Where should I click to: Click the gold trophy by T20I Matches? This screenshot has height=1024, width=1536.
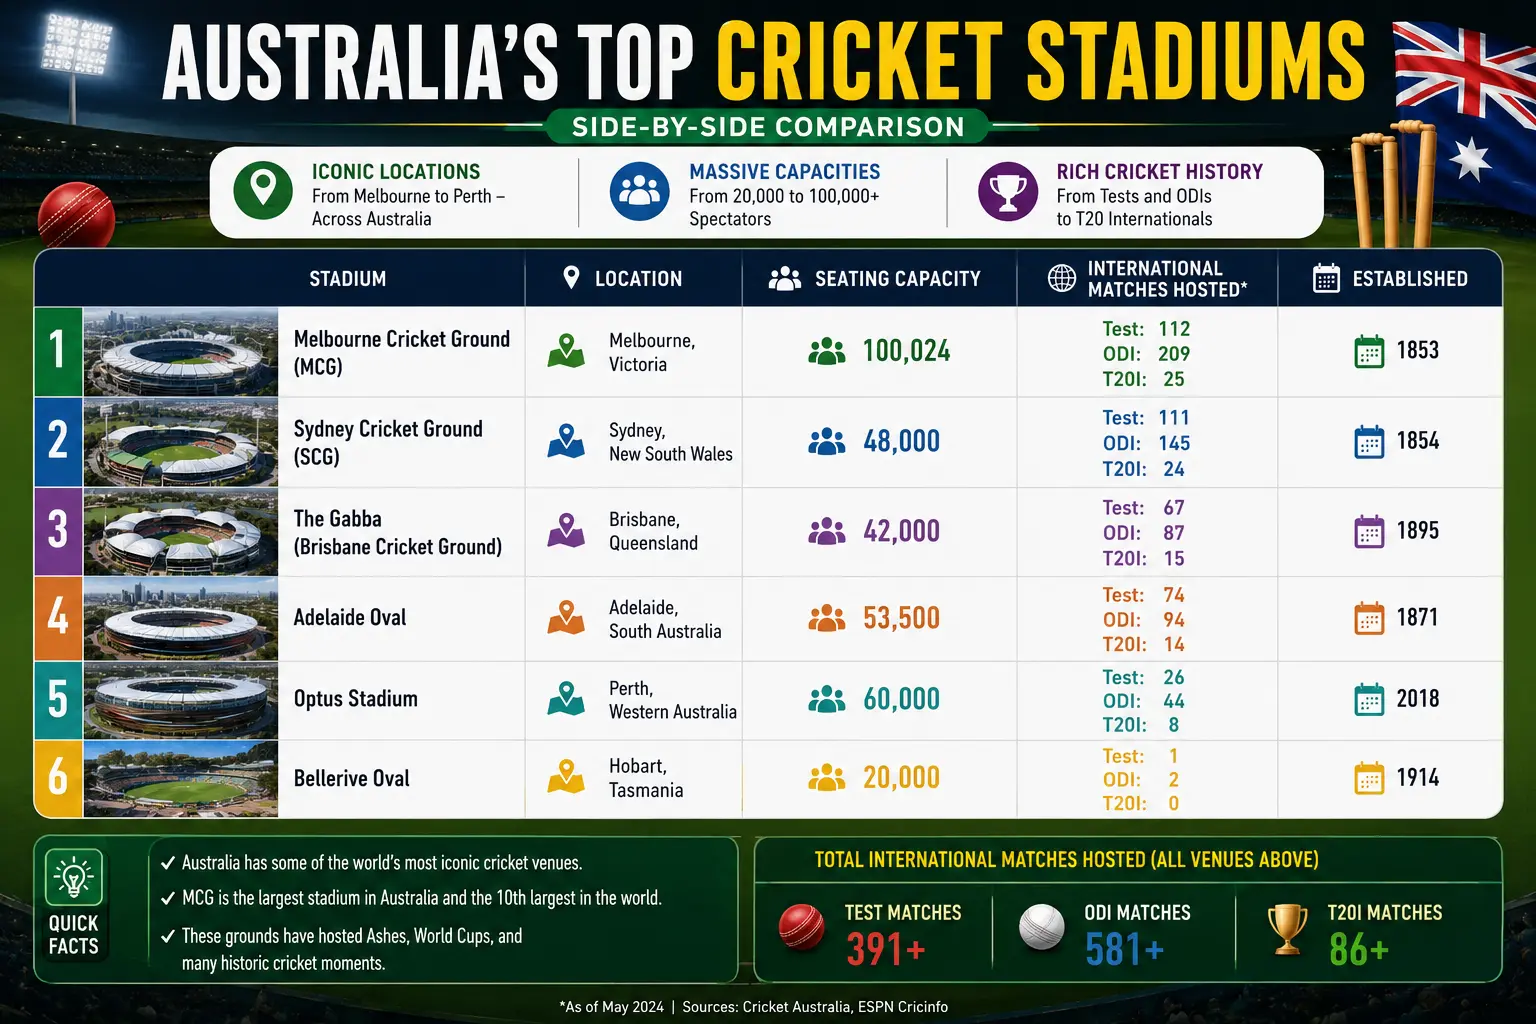1287,929
